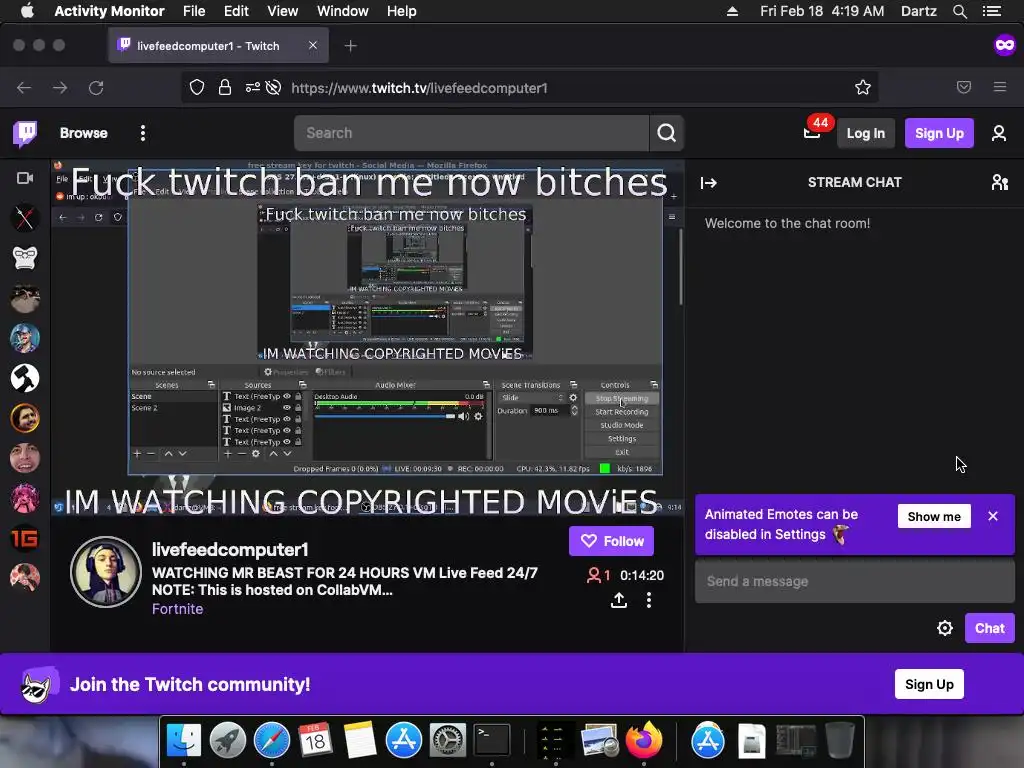Viewport: 1024px width, 768px height.
Task: Open the Apple menu
Action: click(x=27, y=11)
